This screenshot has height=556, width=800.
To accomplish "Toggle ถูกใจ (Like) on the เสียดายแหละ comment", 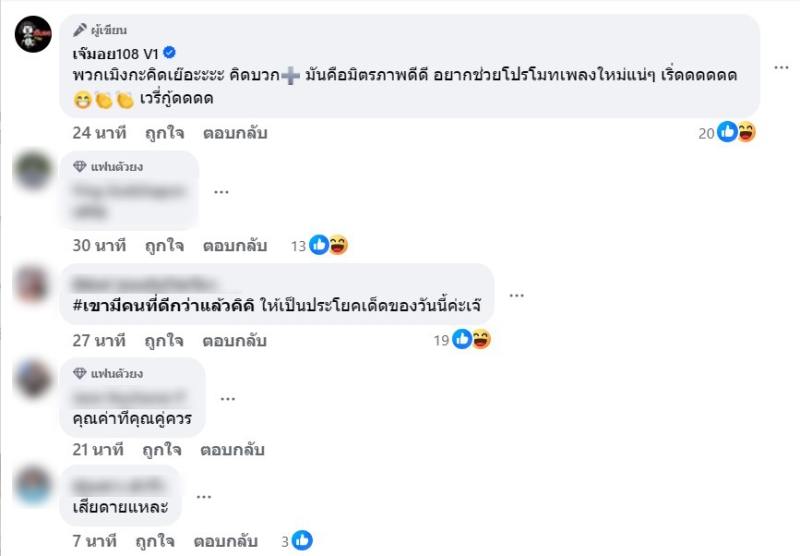I will coord(154,541).
